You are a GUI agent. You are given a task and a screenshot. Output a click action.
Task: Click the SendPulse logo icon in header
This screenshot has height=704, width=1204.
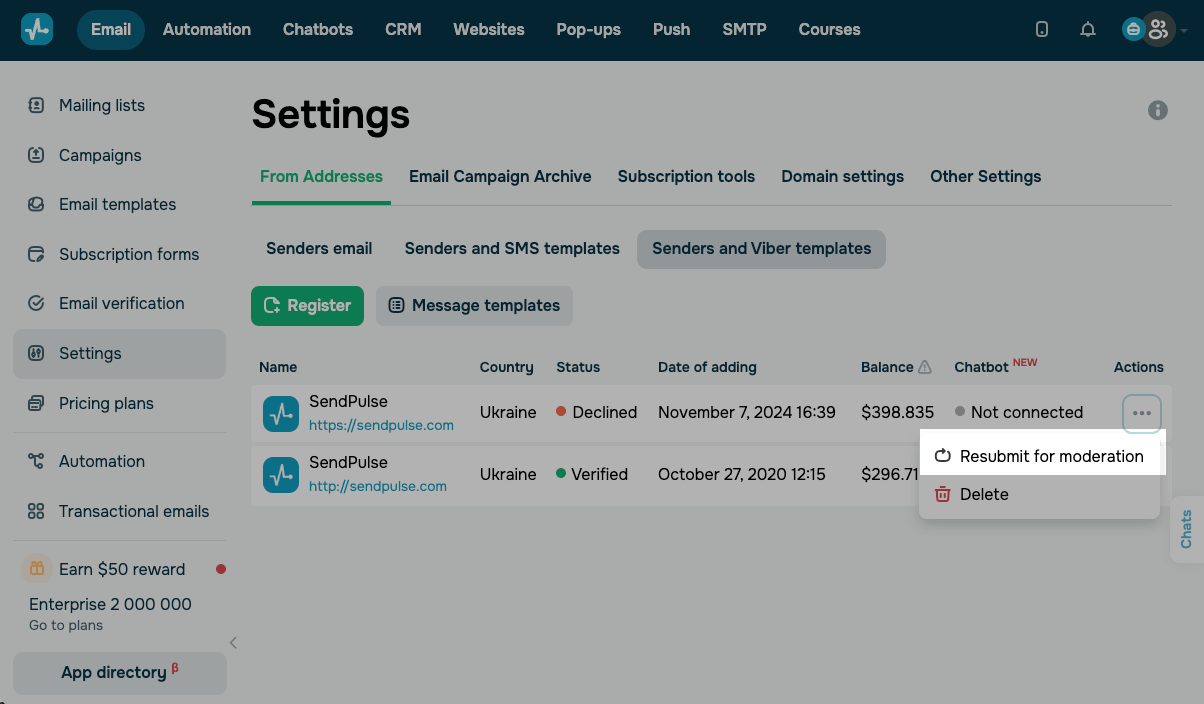click(37, 30)
